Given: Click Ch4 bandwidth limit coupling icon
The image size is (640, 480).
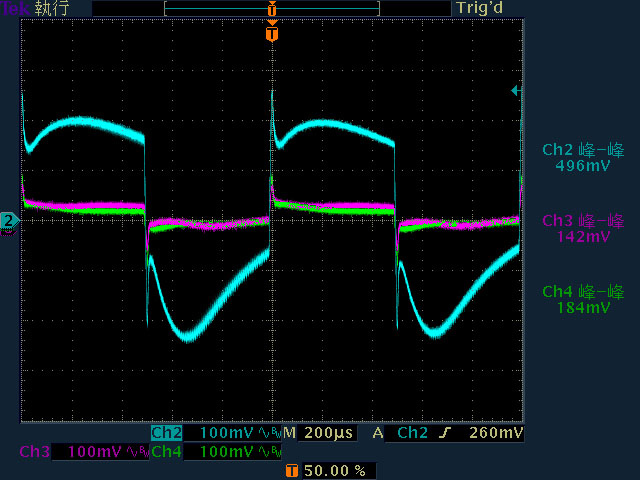Looking at the screenshot, I should 270,452.
